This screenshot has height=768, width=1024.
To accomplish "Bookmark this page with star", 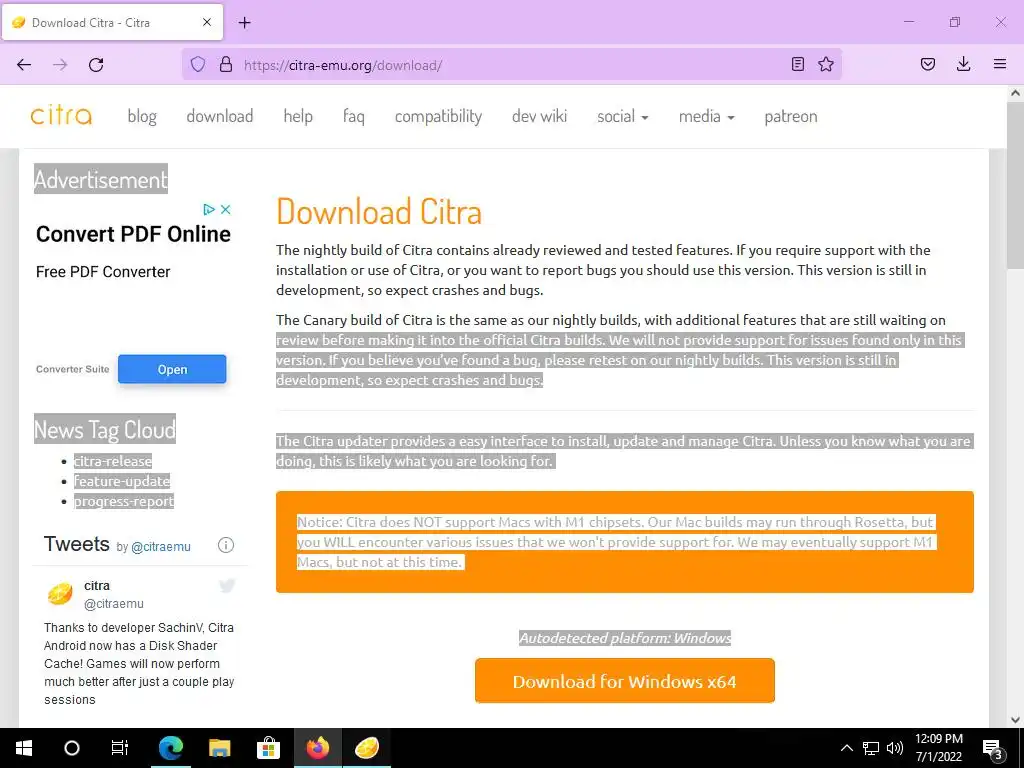I will 826,65.
